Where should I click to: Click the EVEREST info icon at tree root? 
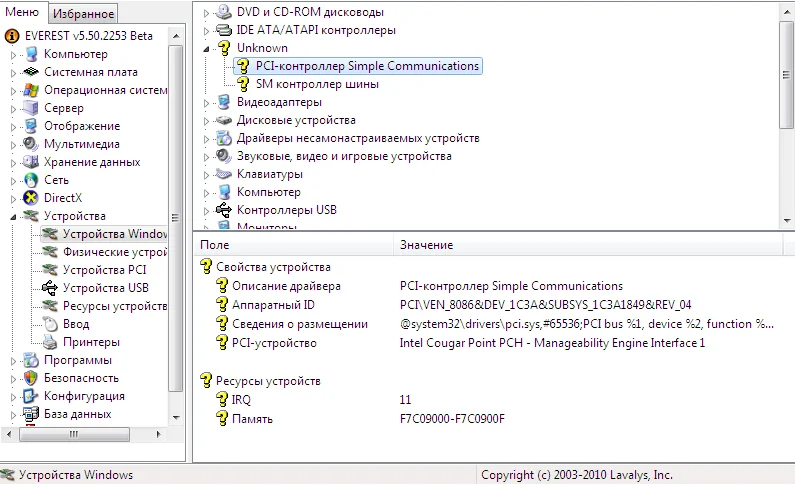(12, 36)
